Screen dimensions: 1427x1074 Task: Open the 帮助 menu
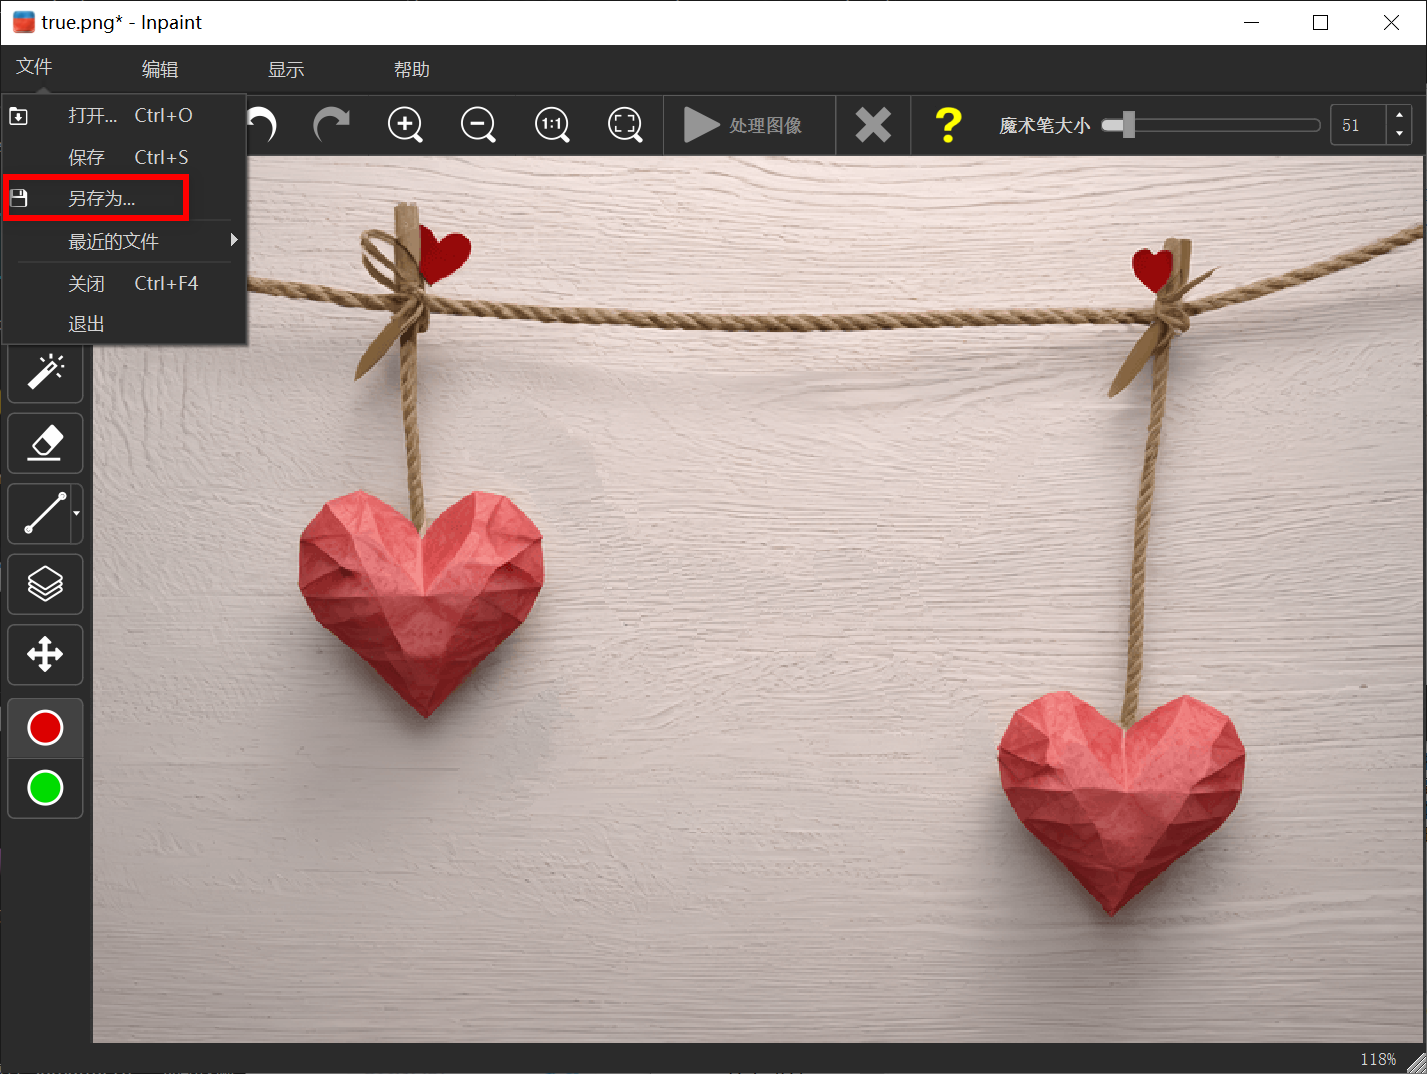pyautogui.click(x=412, y=69)
